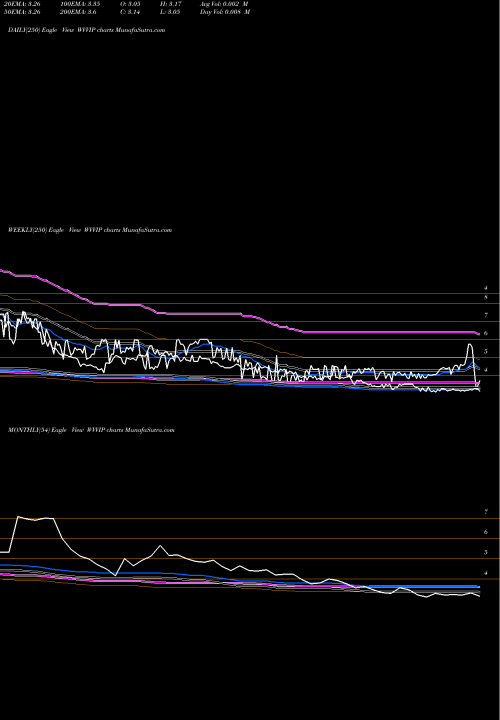Click the DAILY(250) Eagle View chart title
Image resolution: width=500 pixels, height=720 pixels.
tap(87, 30)
